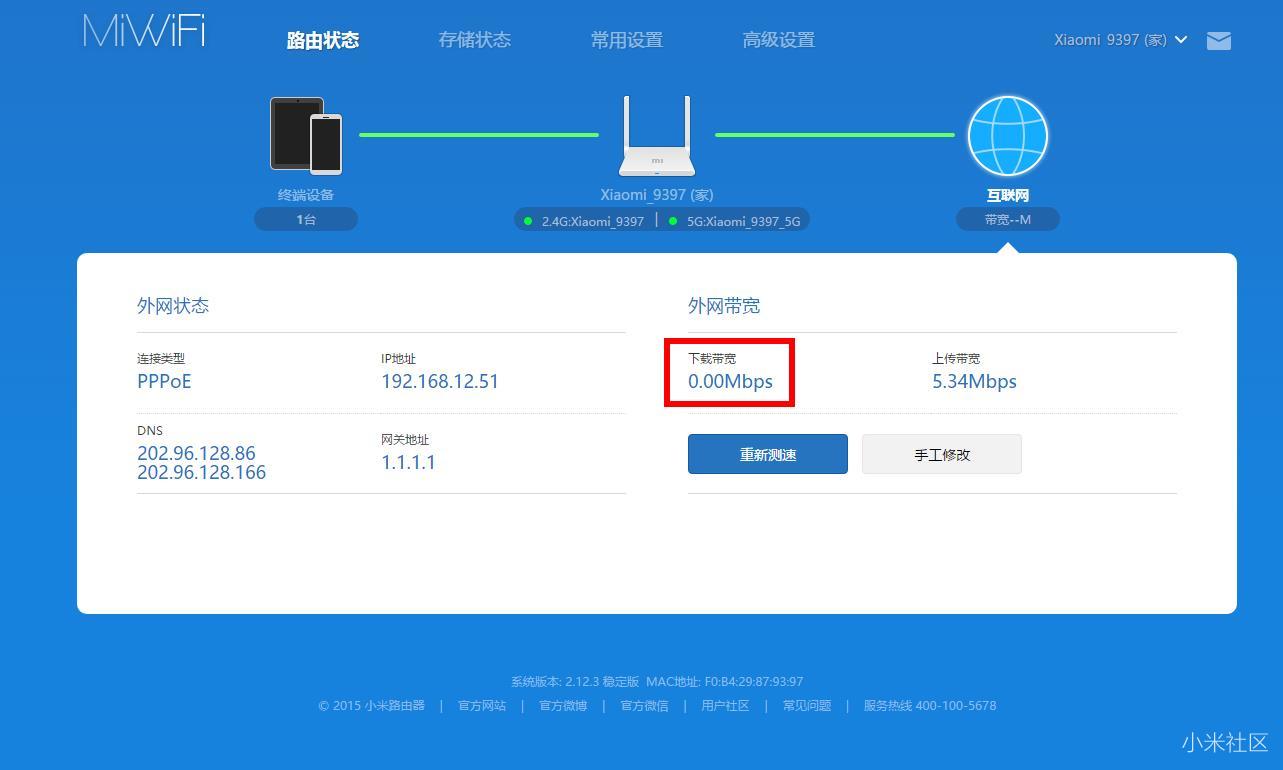1283x770 pixels.
Task: Click the 手工修改 button
Action: tap(942, 454)
